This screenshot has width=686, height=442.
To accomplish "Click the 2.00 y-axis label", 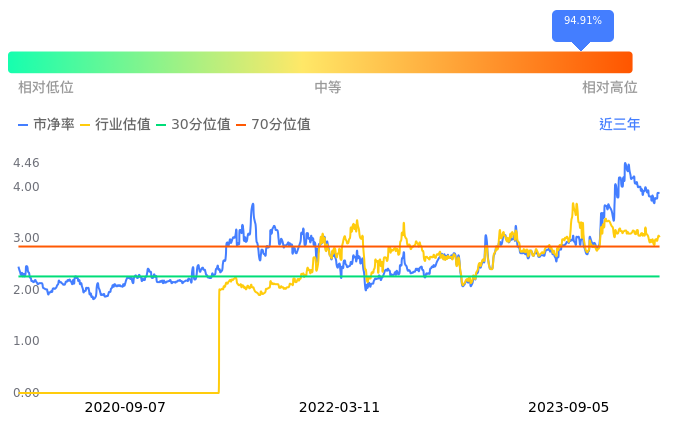I will coord(26,290).
